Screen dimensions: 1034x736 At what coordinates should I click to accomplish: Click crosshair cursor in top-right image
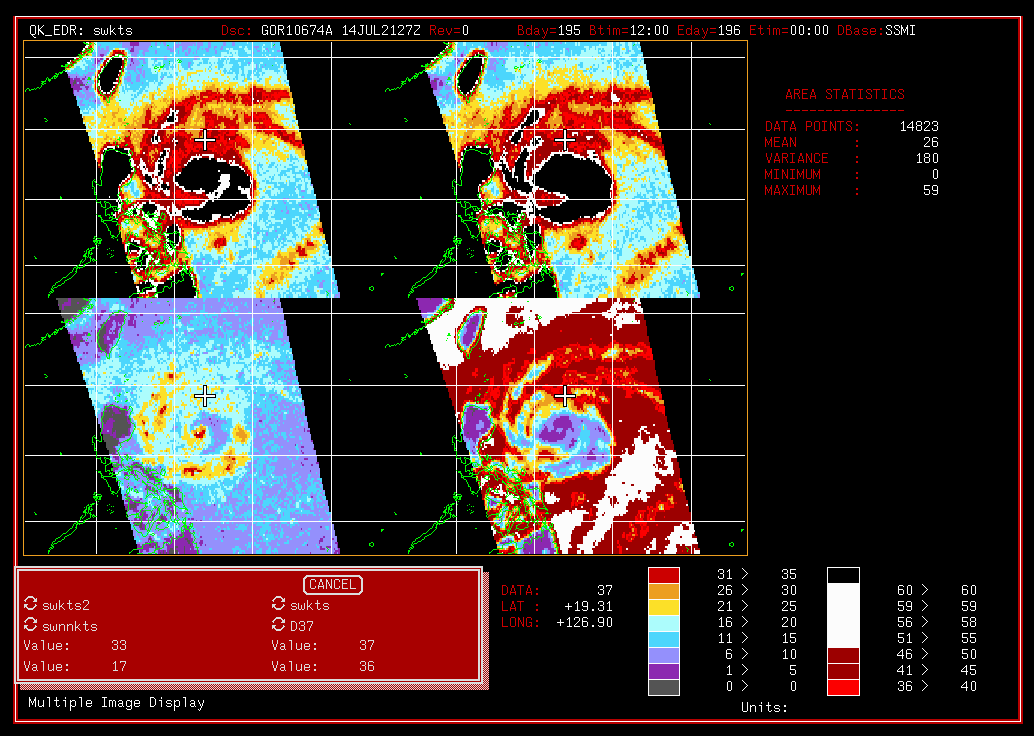click(566, 140)
